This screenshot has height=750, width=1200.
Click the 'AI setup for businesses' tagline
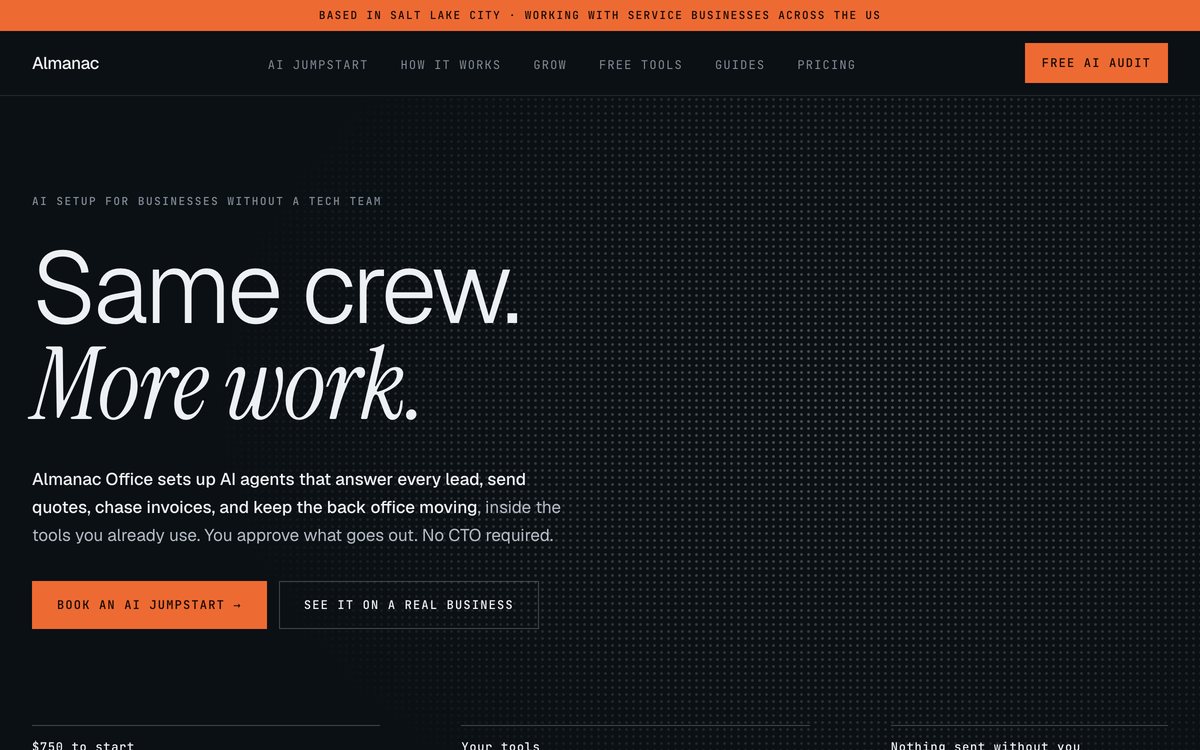[207, 201]
